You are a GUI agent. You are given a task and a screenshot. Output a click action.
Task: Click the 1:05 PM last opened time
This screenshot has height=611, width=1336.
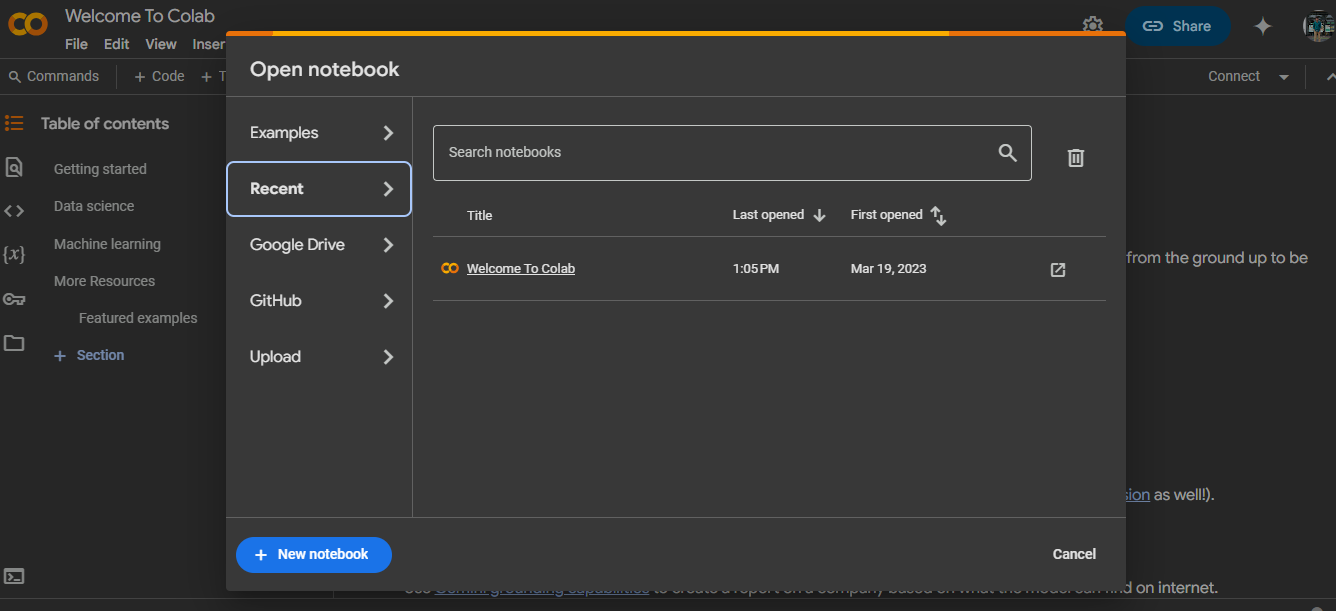pos(756,269)
